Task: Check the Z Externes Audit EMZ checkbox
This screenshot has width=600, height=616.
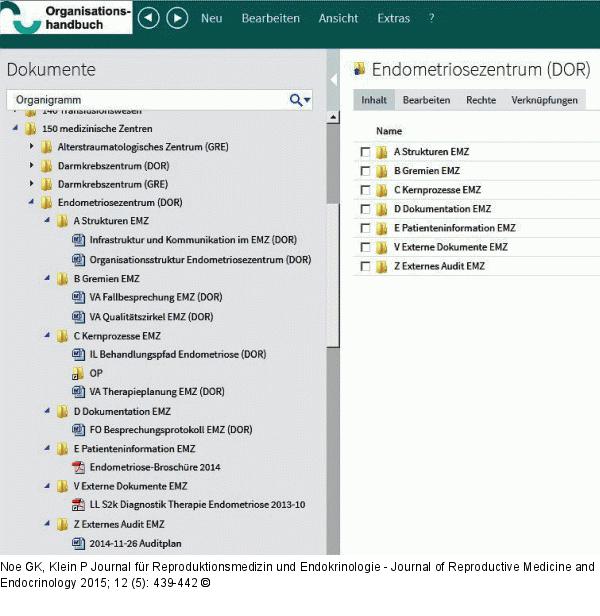Action: coord(365,266)
